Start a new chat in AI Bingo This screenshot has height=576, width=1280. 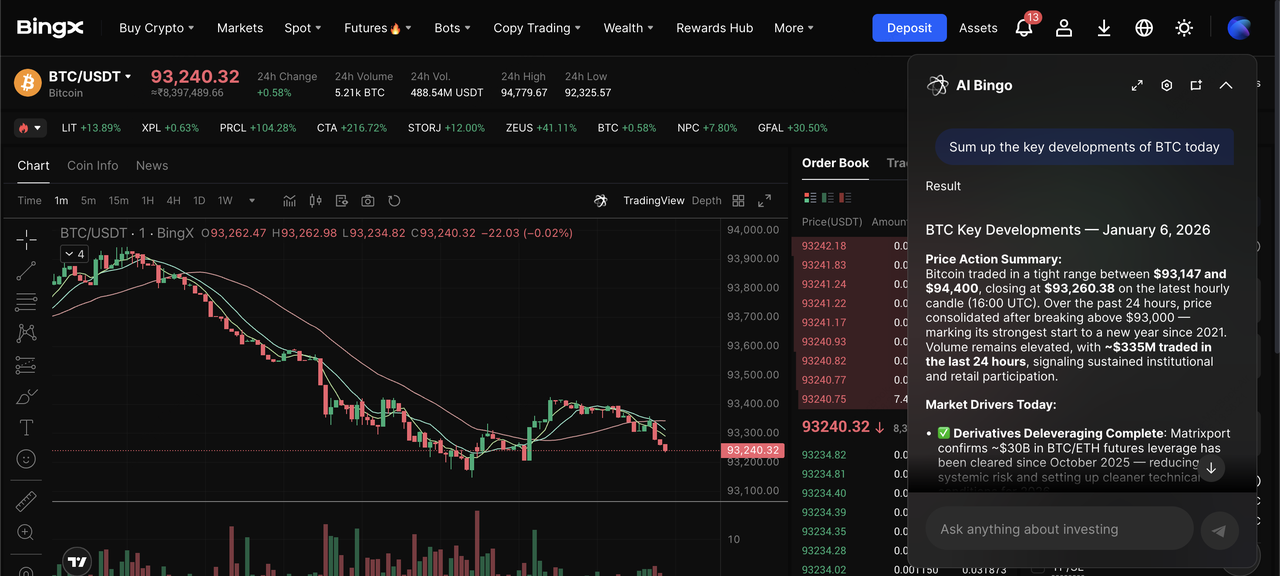[1196, 86]
